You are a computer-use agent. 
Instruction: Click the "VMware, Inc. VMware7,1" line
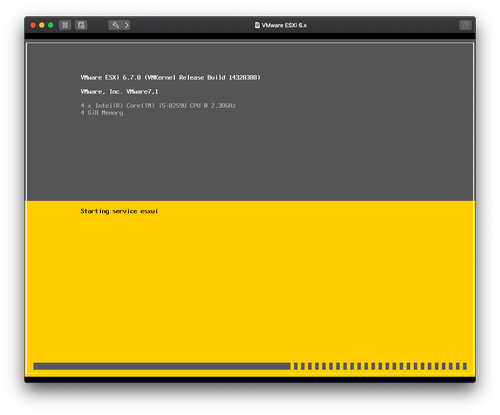(119, 92)
